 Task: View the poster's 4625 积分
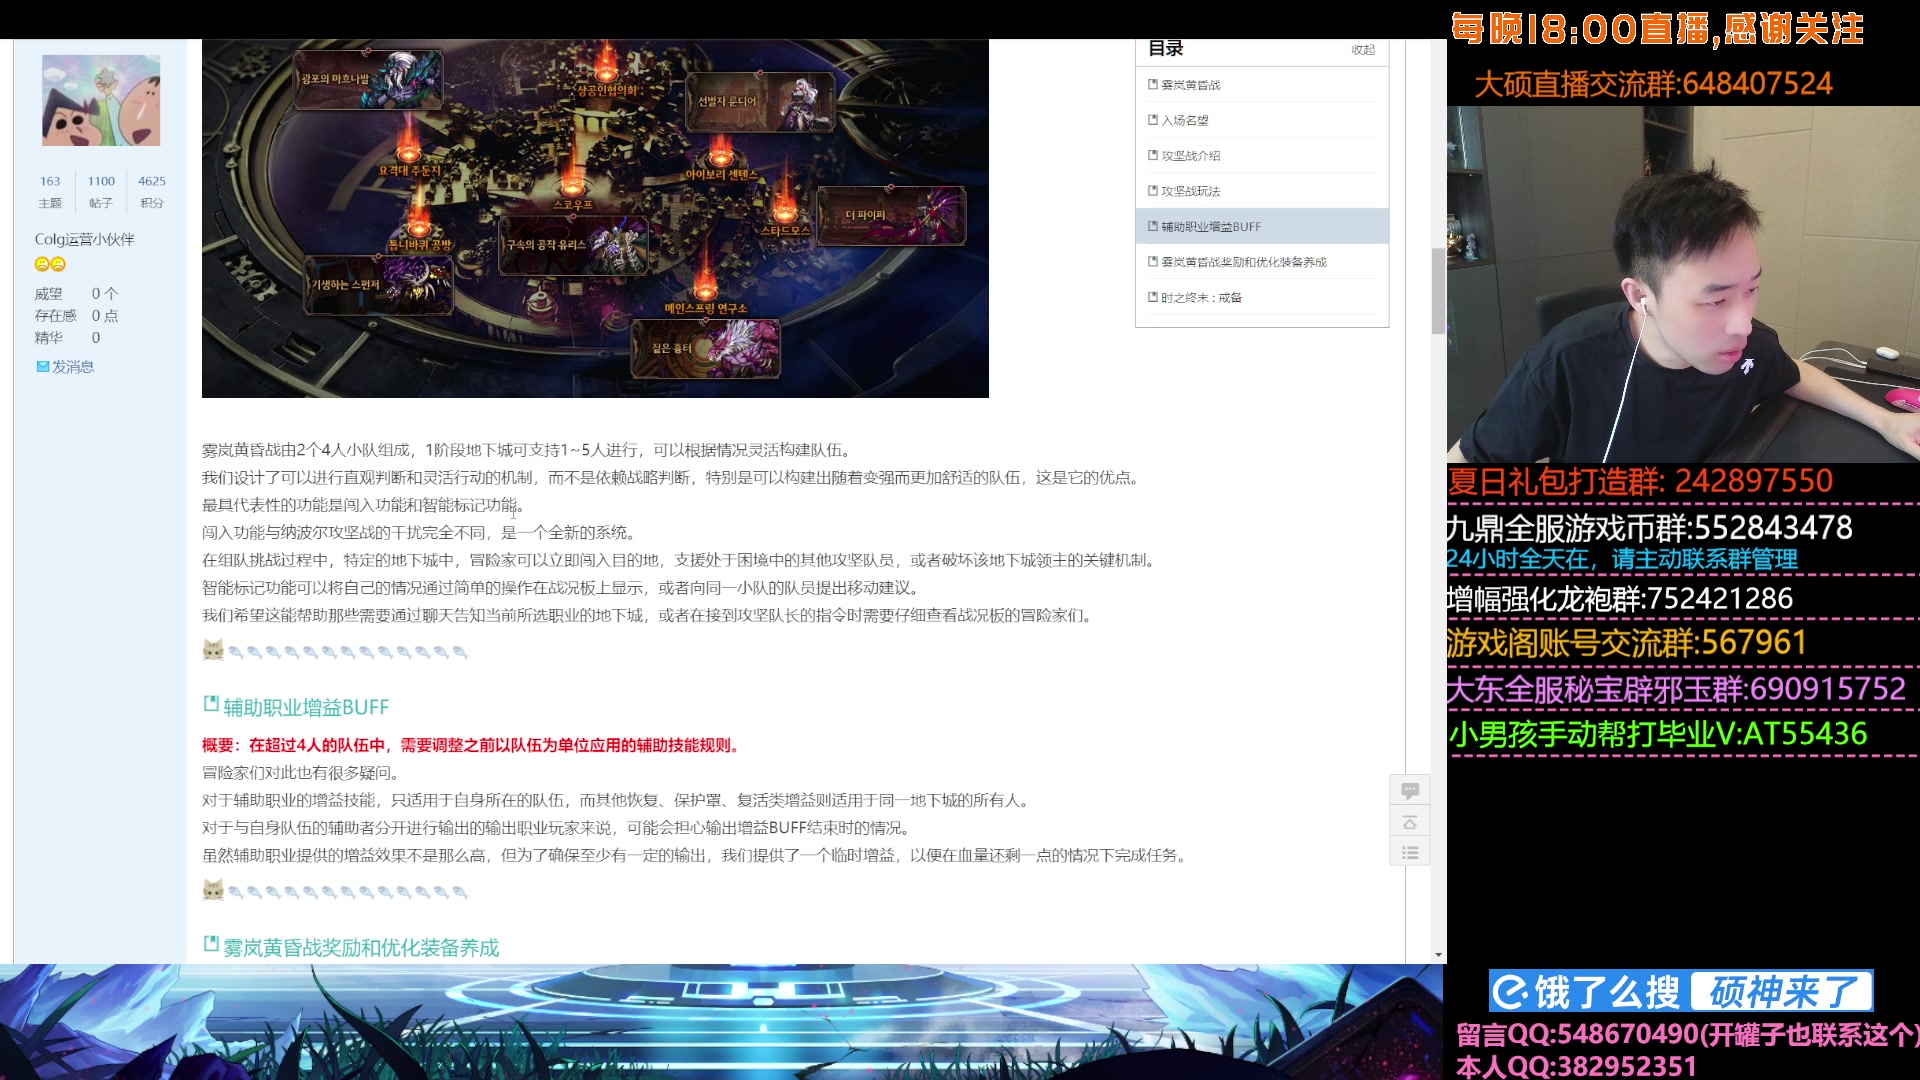coord(152,191)
